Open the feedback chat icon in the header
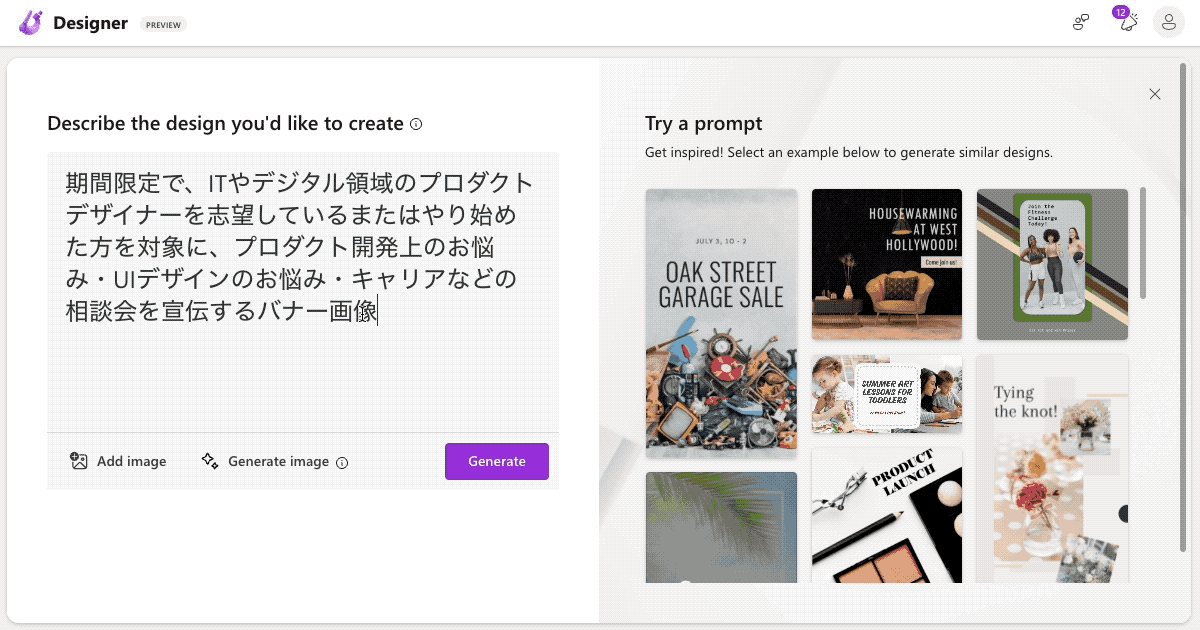Screen dimensions: 1200x630 tap(1081, 21)
